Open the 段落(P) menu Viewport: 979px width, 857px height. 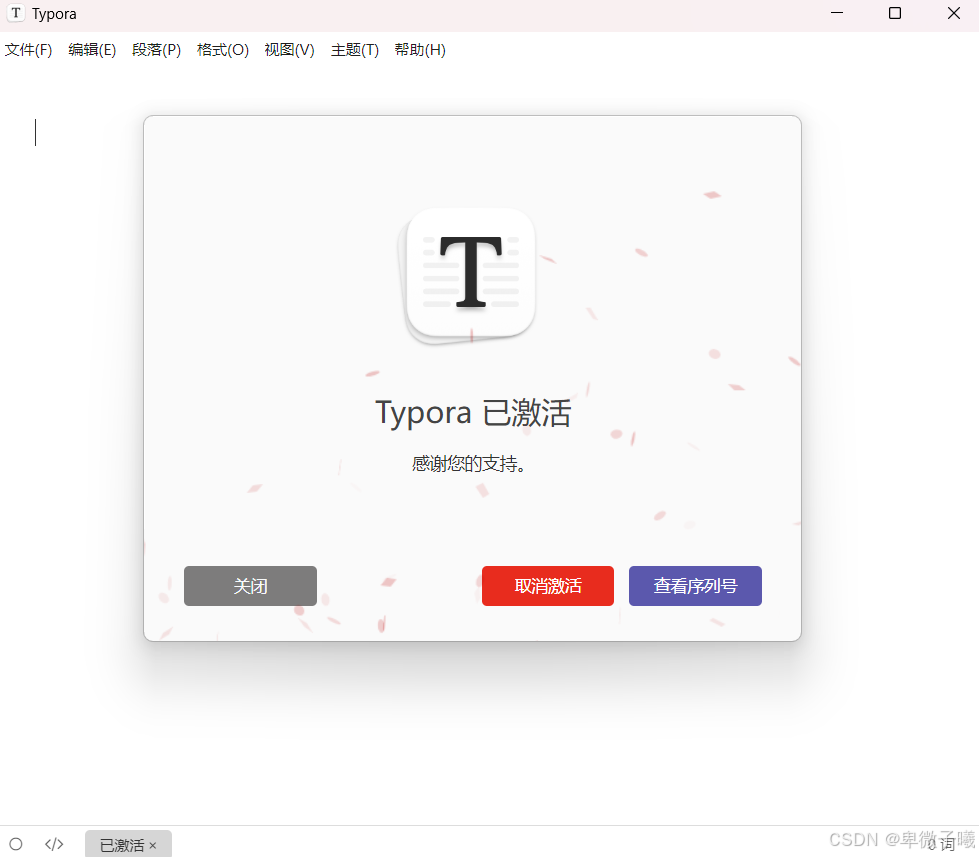[x=156, y=50]
